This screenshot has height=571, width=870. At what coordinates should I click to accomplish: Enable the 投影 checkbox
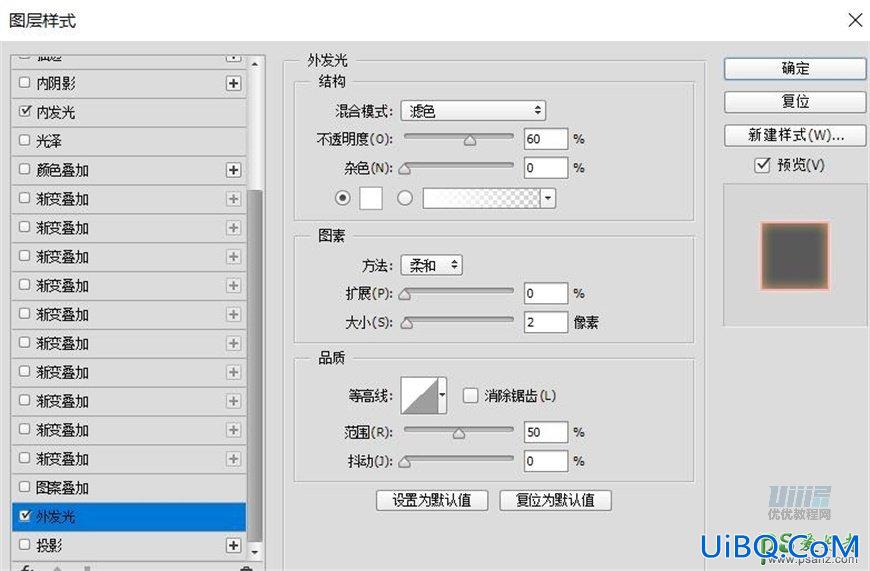pos(24,544)
